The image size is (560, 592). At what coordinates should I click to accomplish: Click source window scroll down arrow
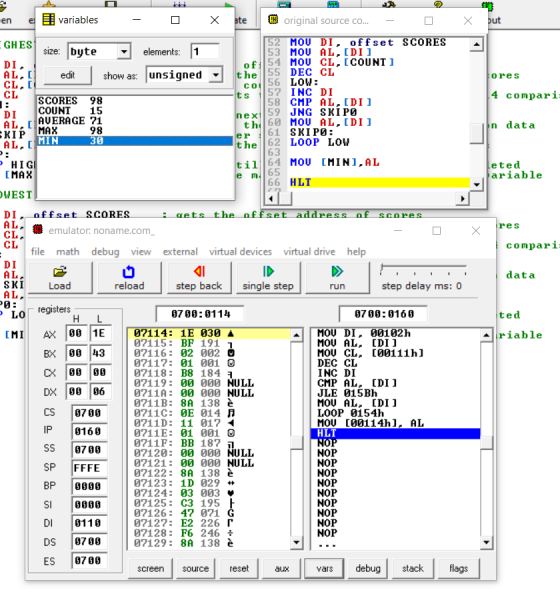[477, 184]
